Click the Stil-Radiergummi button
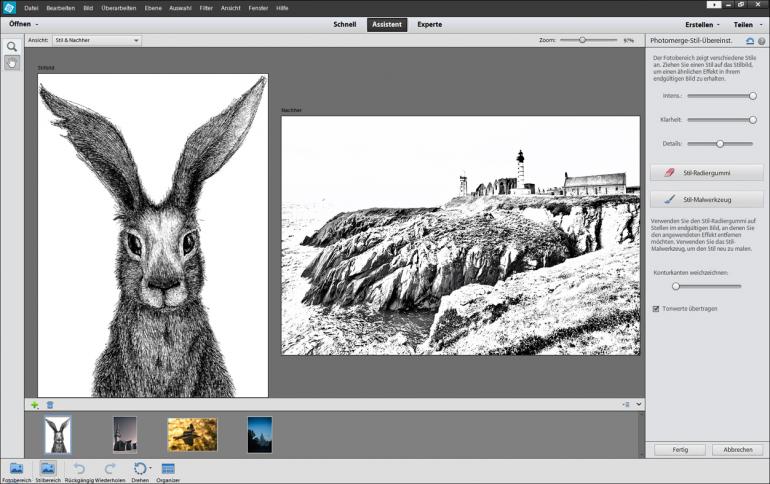 [706, 172]
